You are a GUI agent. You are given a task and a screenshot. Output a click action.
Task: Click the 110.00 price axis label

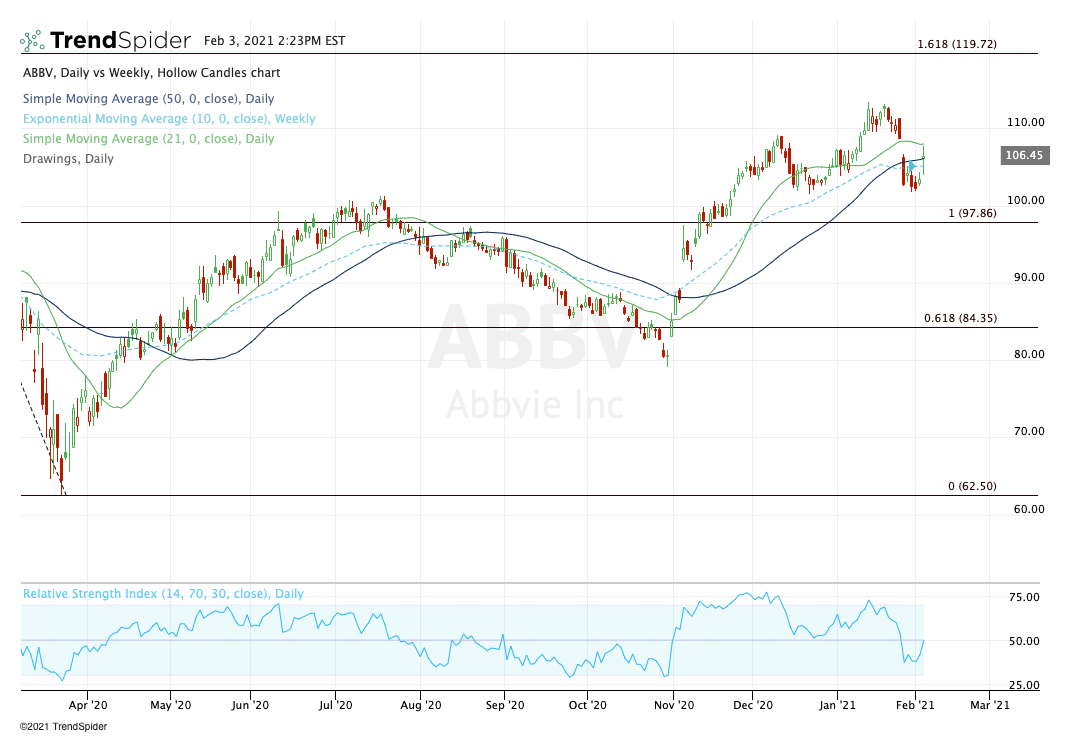point(1026,122)
